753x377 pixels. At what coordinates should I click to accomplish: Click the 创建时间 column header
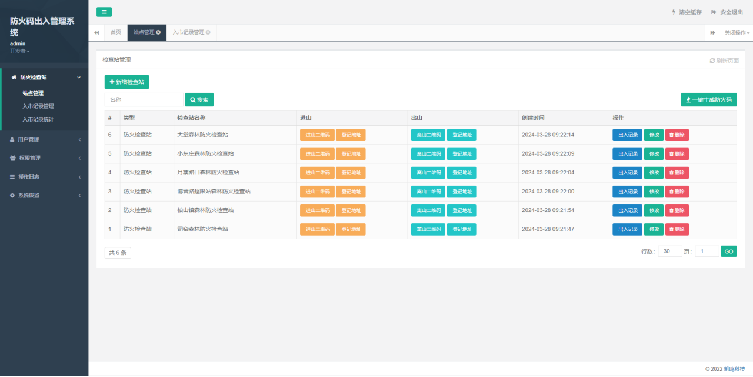click(533, 118)
